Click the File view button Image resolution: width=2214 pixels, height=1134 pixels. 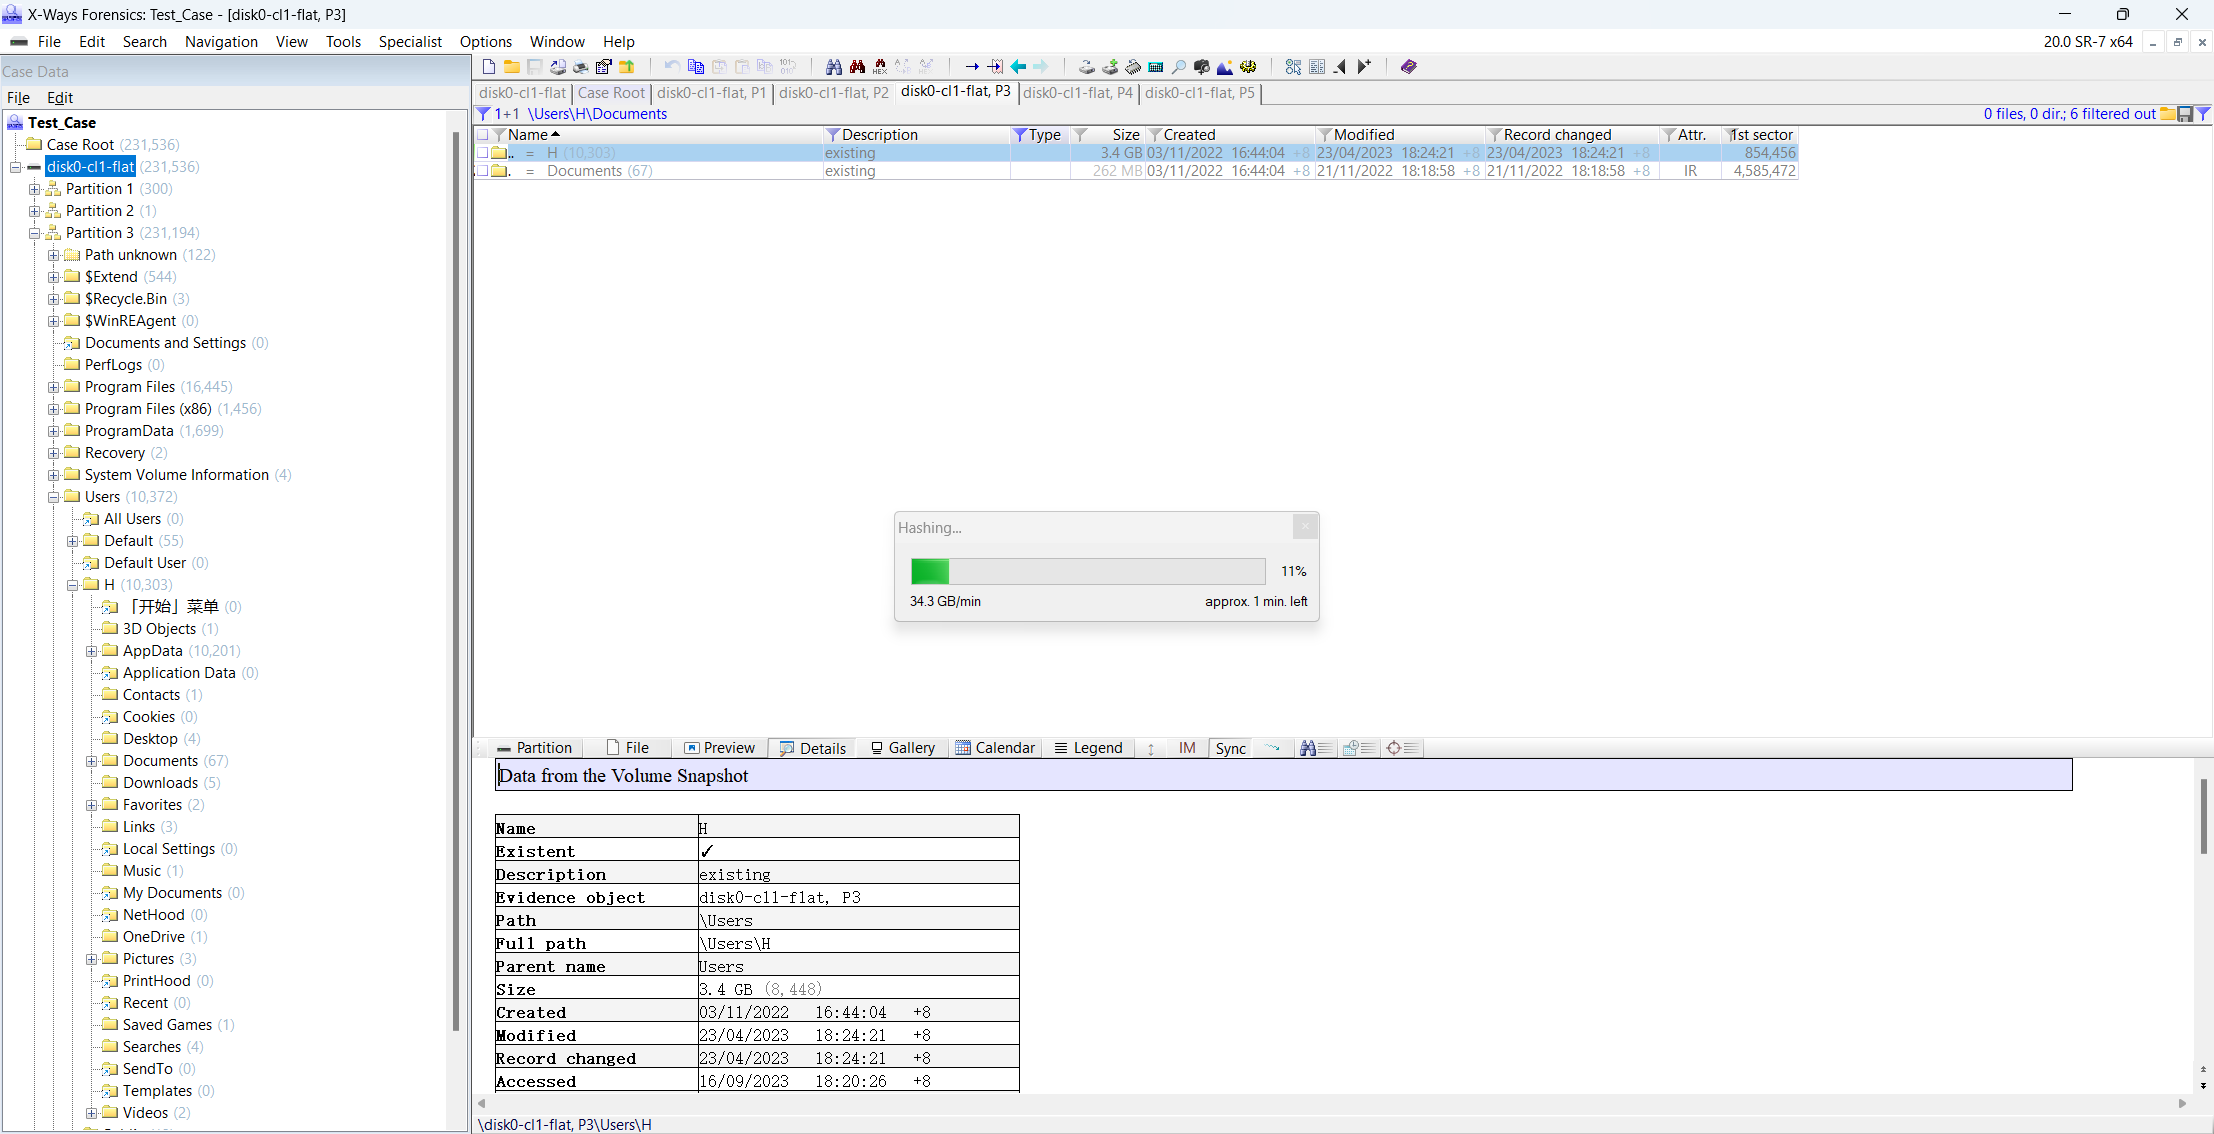click(x=628, y=748)
